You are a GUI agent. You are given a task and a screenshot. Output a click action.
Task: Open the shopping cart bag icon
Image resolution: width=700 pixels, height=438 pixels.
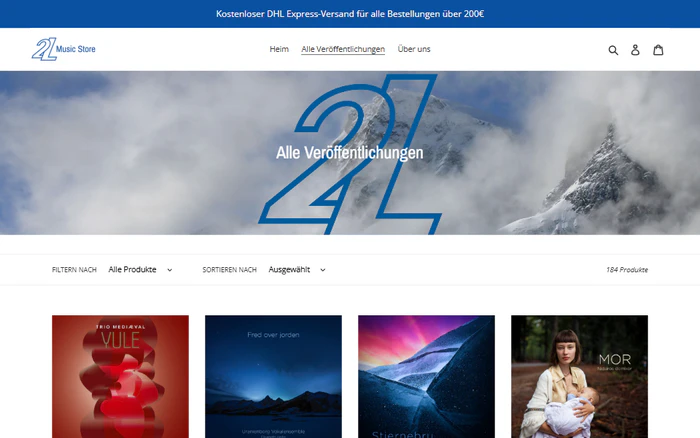pos(658,50)
